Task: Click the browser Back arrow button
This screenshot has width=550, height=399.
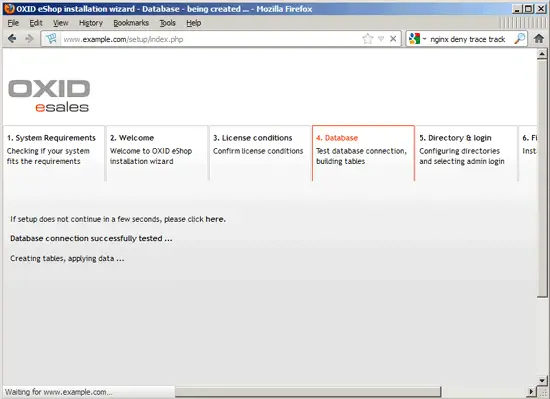Action: (12, 39)
